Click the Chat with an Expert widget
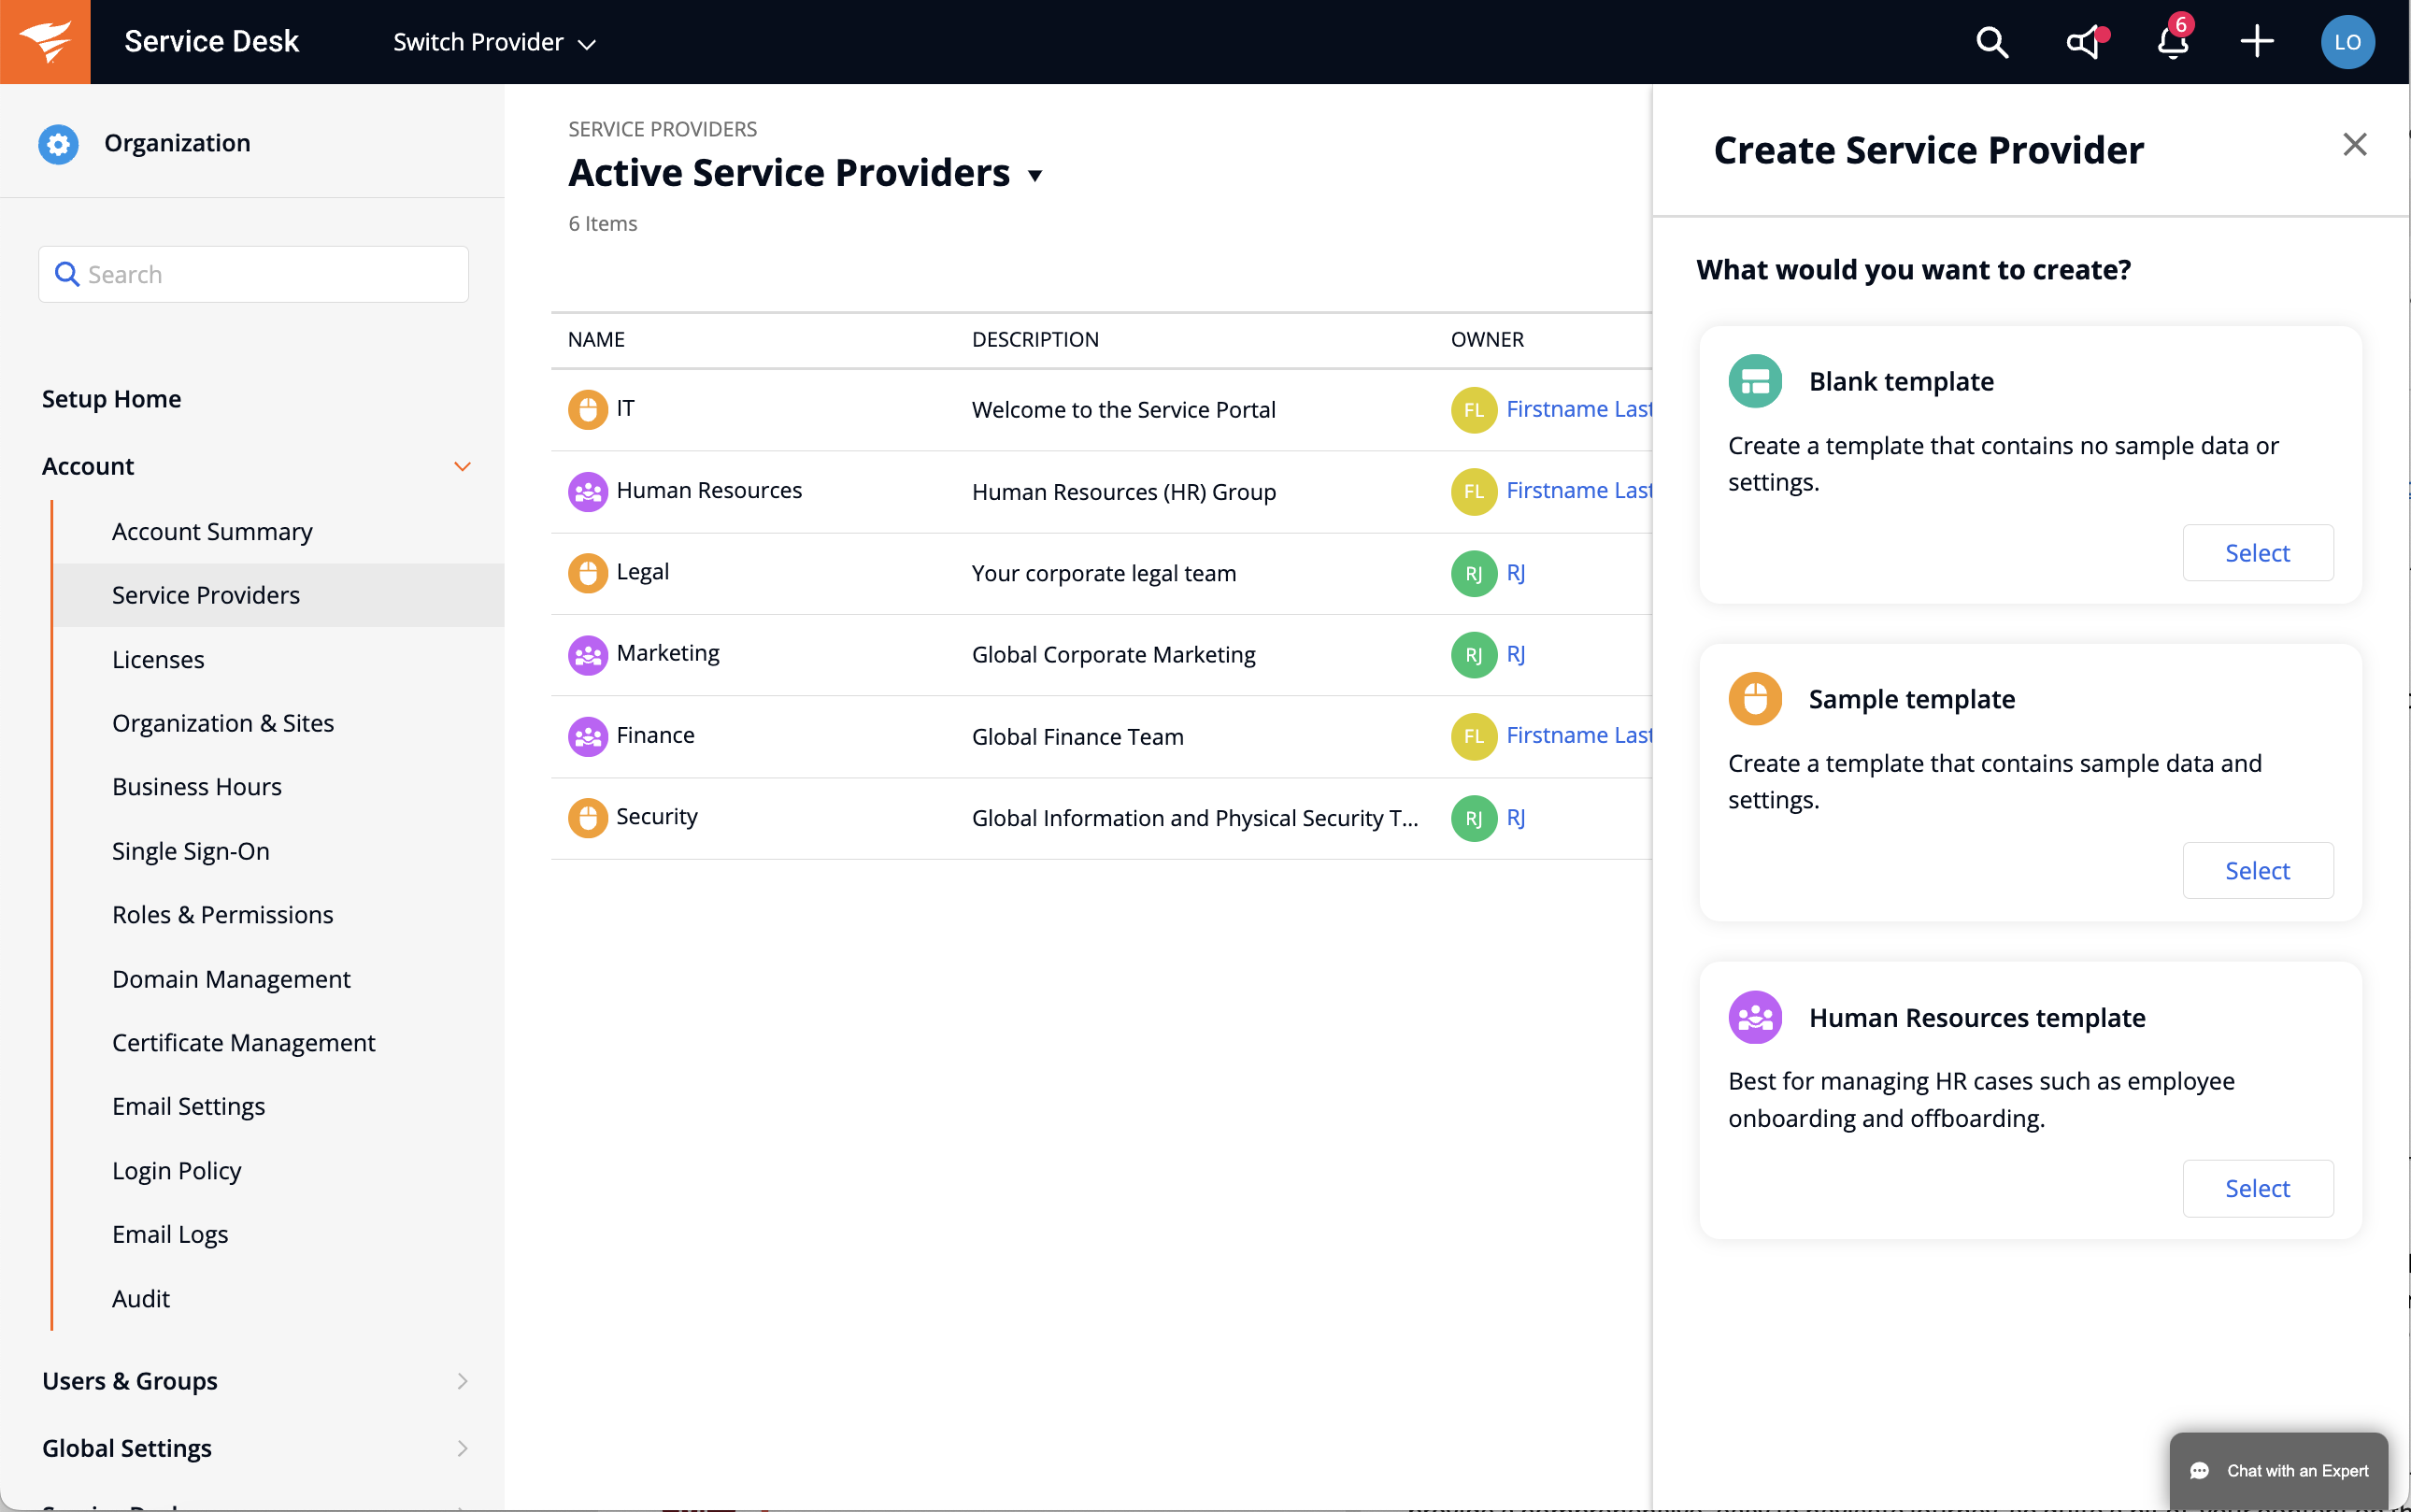2411x1512 pixels. [x=2278, y=1470]
